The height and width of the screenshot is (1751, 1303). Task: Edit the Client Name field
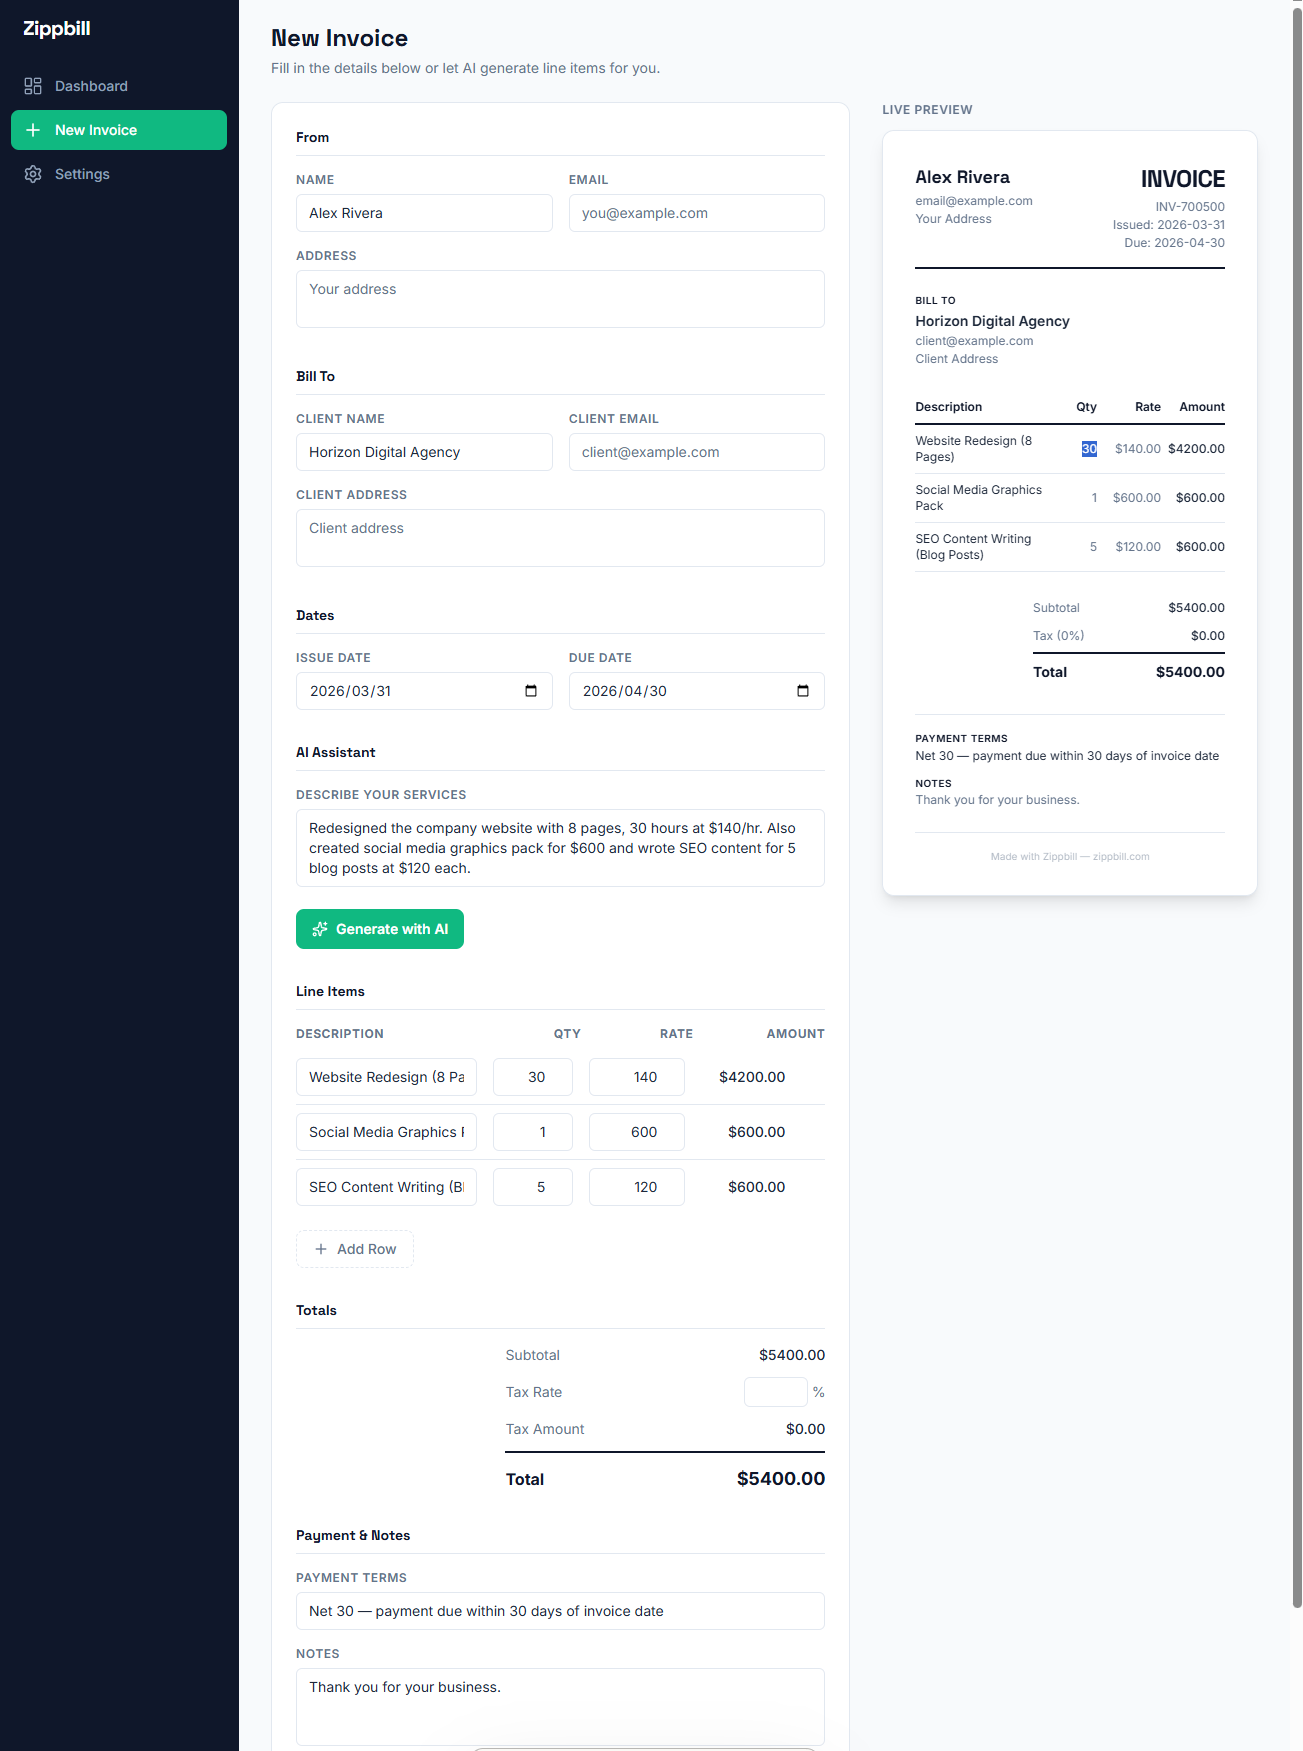(424, 452)
